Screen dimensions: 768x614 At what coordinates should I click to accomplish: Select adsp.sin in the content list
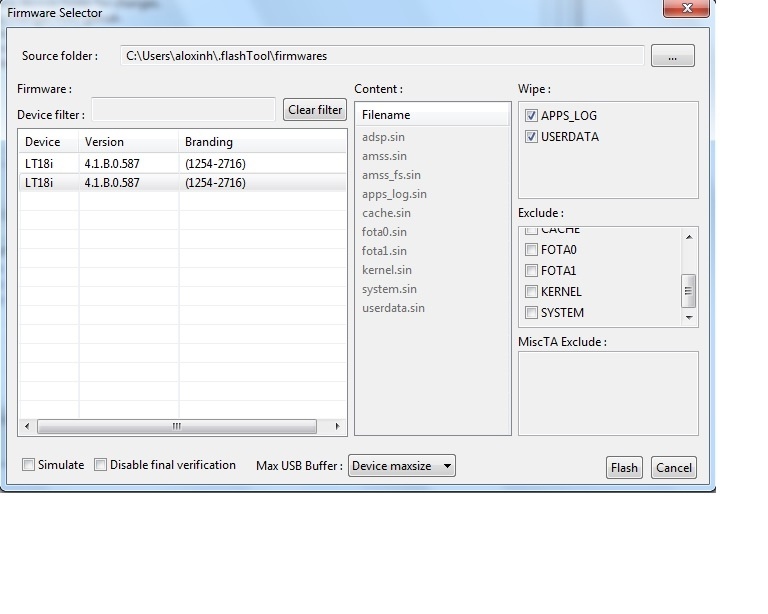pos(383,137)
